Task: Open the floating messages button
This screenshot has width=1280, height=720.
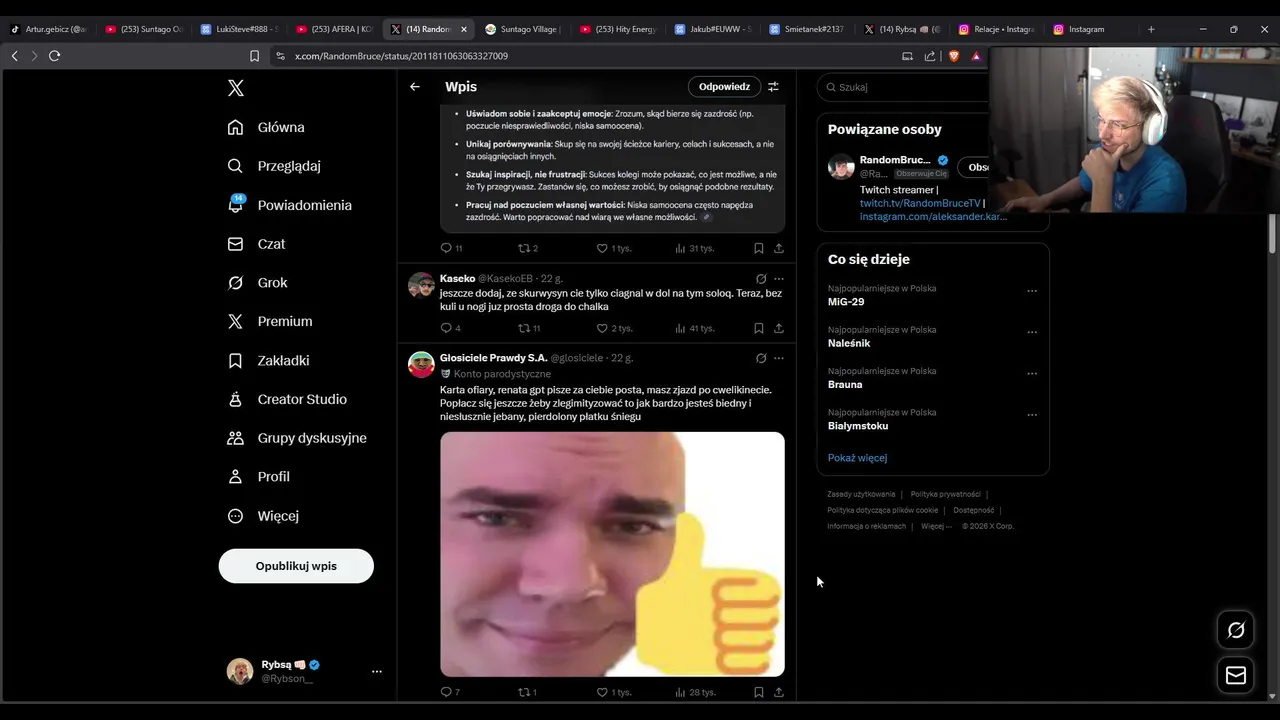Action: coord(1236,675)
